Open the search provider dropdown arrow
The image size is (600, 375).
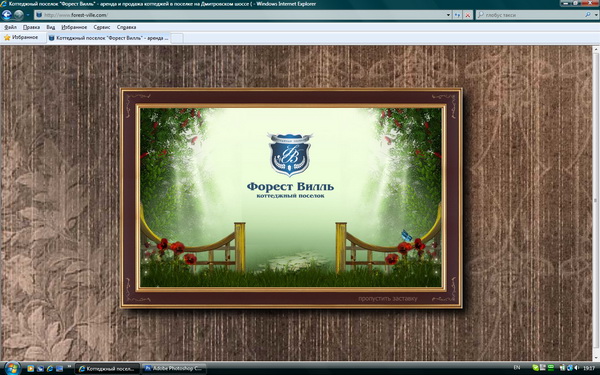pos(596,15)
